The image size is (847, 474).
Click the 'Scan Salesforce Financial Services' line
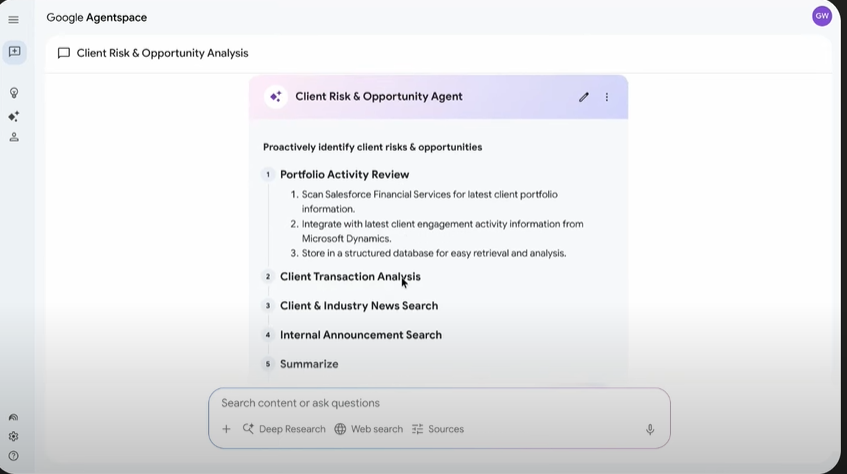(x=429, y=202)
